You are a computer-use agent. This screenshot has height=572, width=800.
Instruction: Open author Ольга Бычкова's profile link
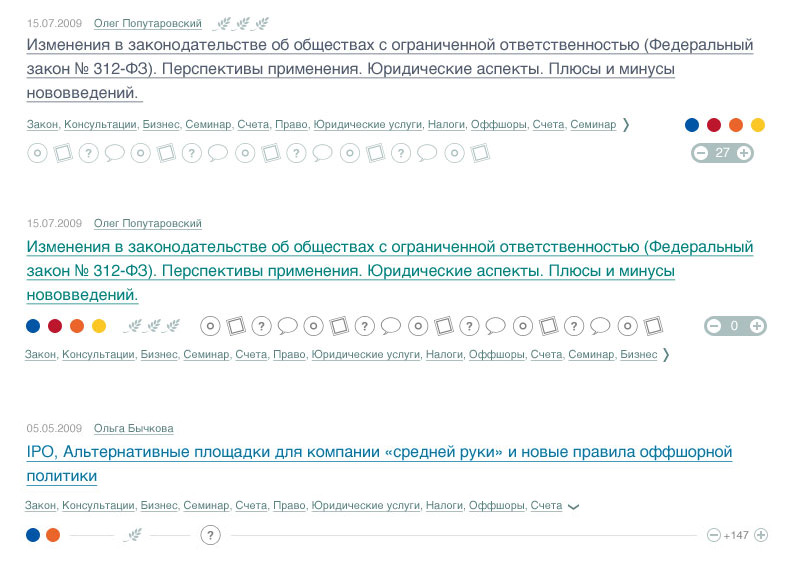click(x=133, y=428)
